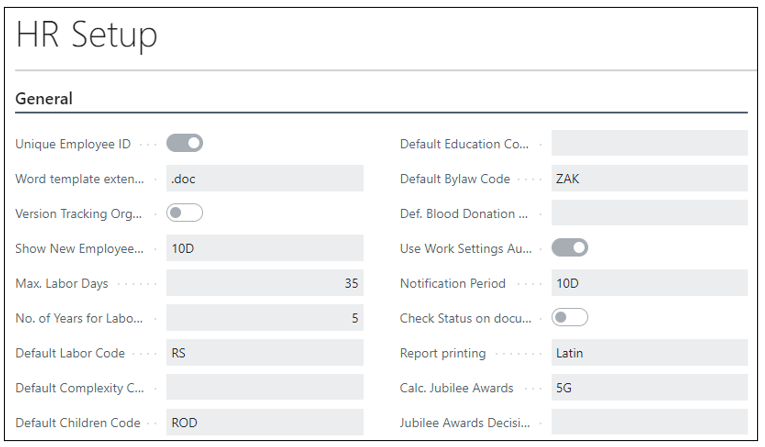Click the empty Jubilee Awards Decision field
Image resolution: width=765 pixels, height=447 pixels.
point(649,422)
